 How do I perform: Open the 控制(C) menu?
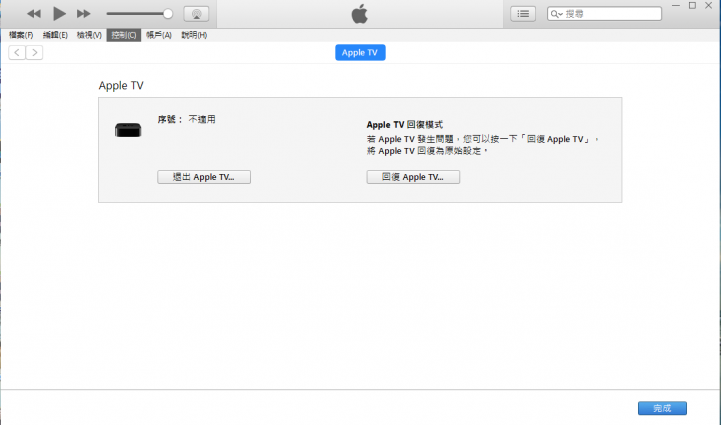[124, 35]
